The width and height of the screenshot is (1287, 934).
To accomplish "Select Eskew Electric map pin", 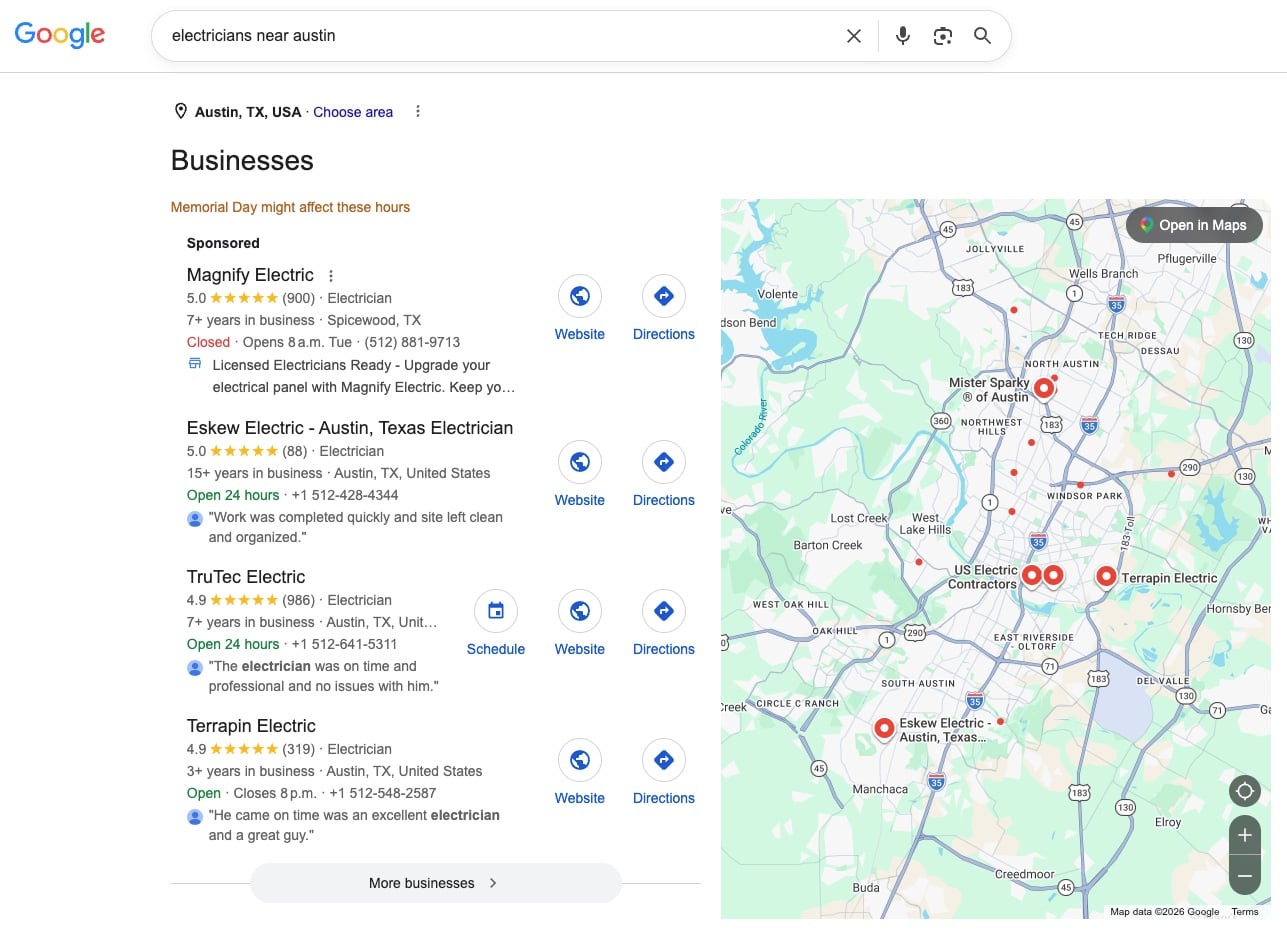I will coord(884,730).
